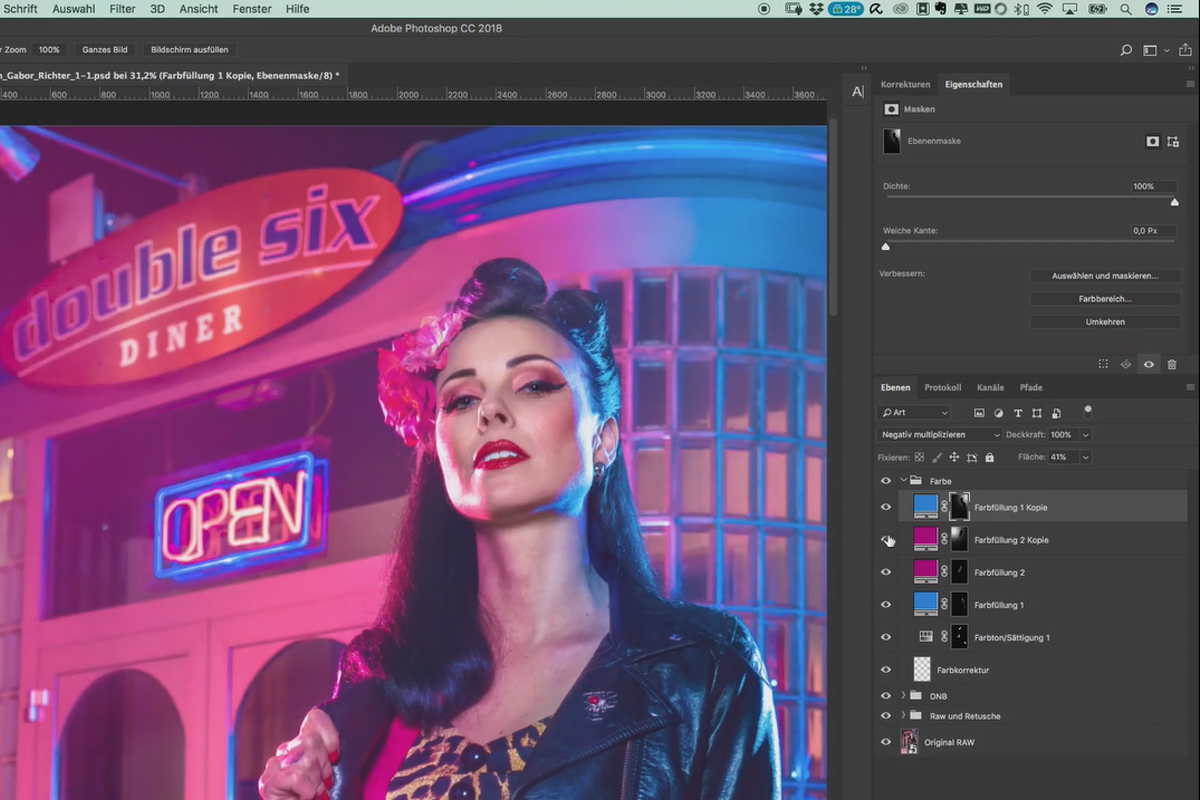Image resolution: width=1200 pixels, height=800 pixels.
Task: Lock image pixels with brush icon
Action: (936, 457)
